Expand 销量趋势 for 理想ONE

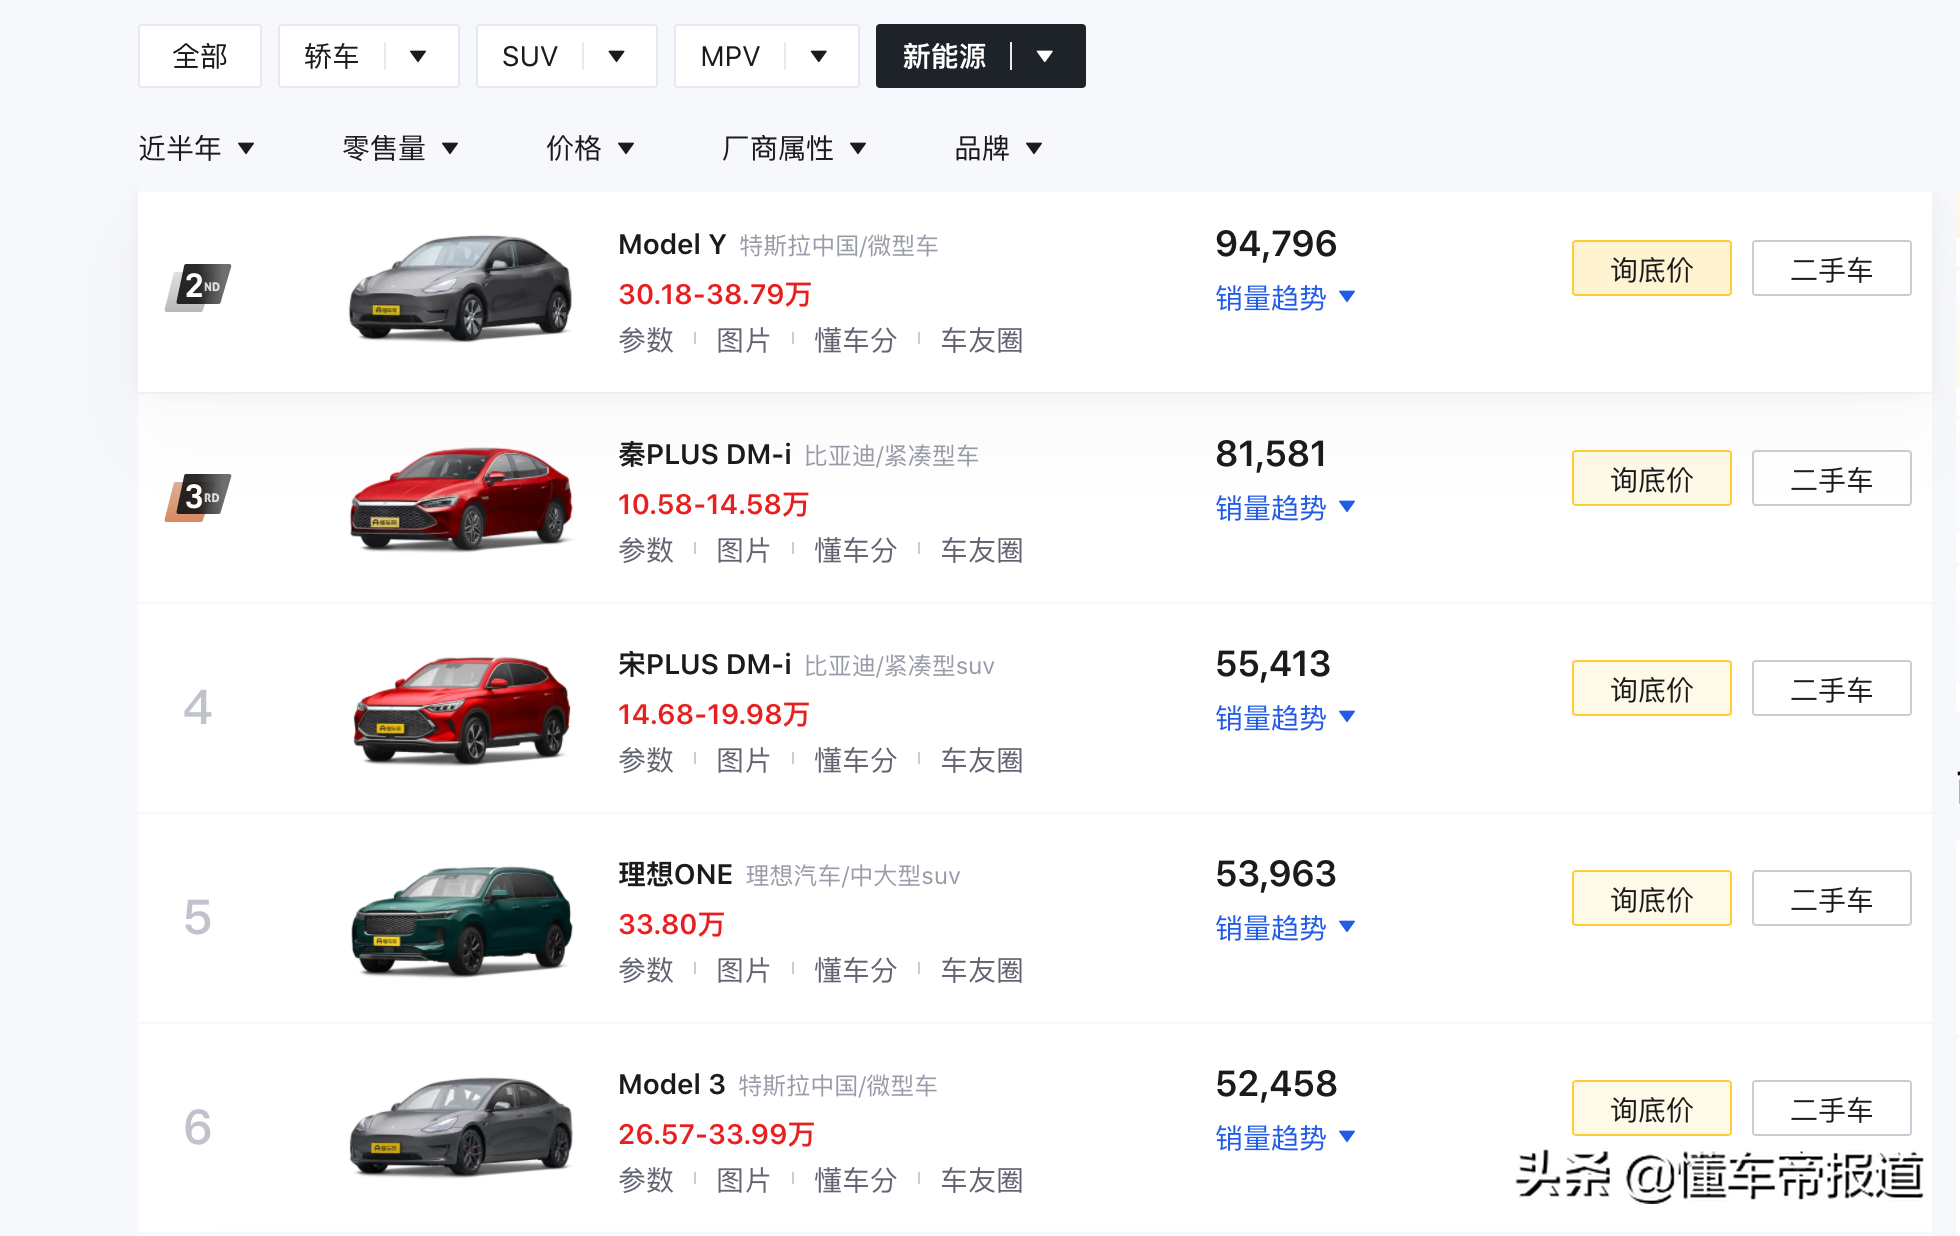[1285, 928]
